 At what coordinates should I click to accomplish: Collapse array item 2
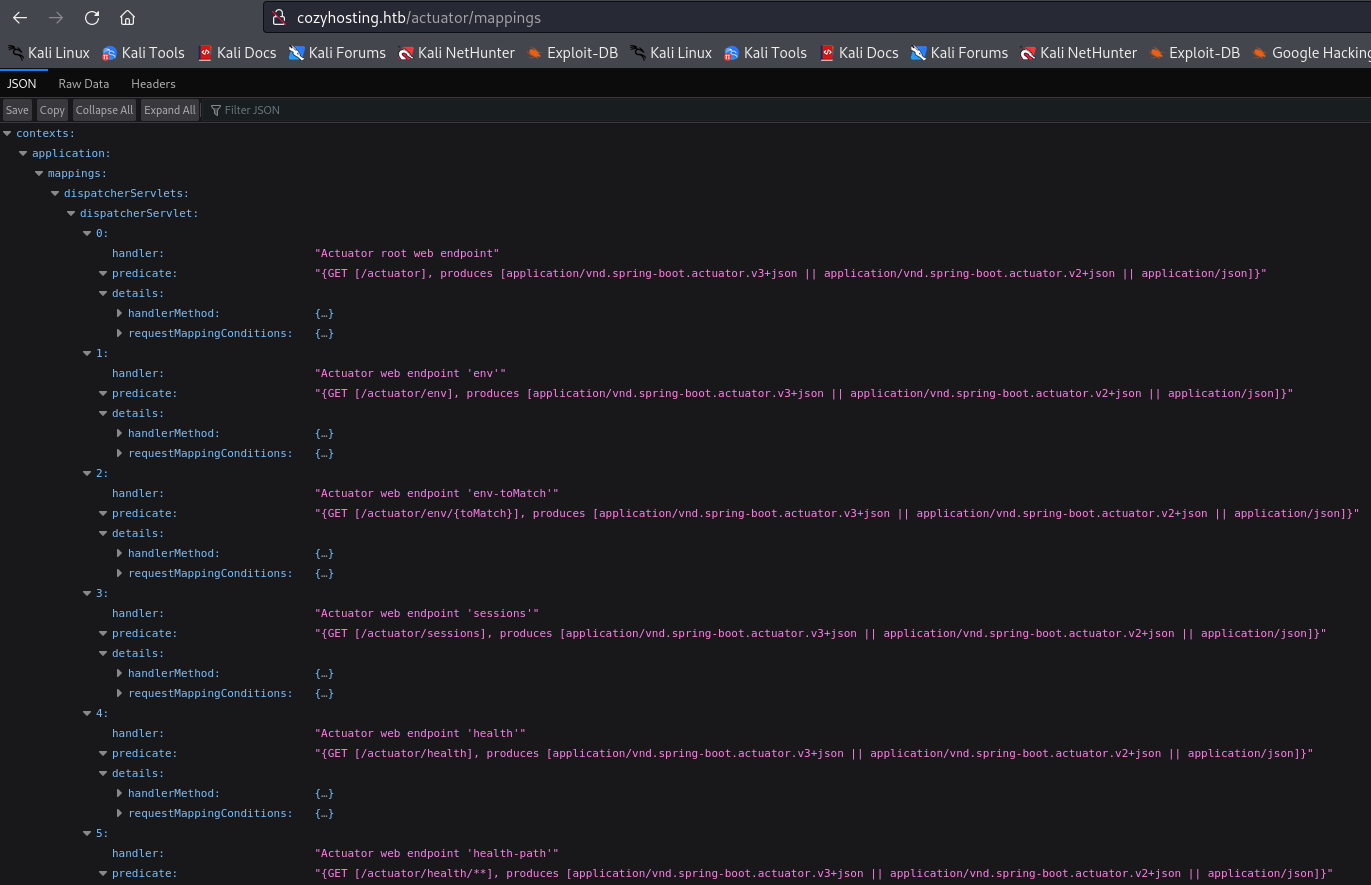(x=88, y=473)
